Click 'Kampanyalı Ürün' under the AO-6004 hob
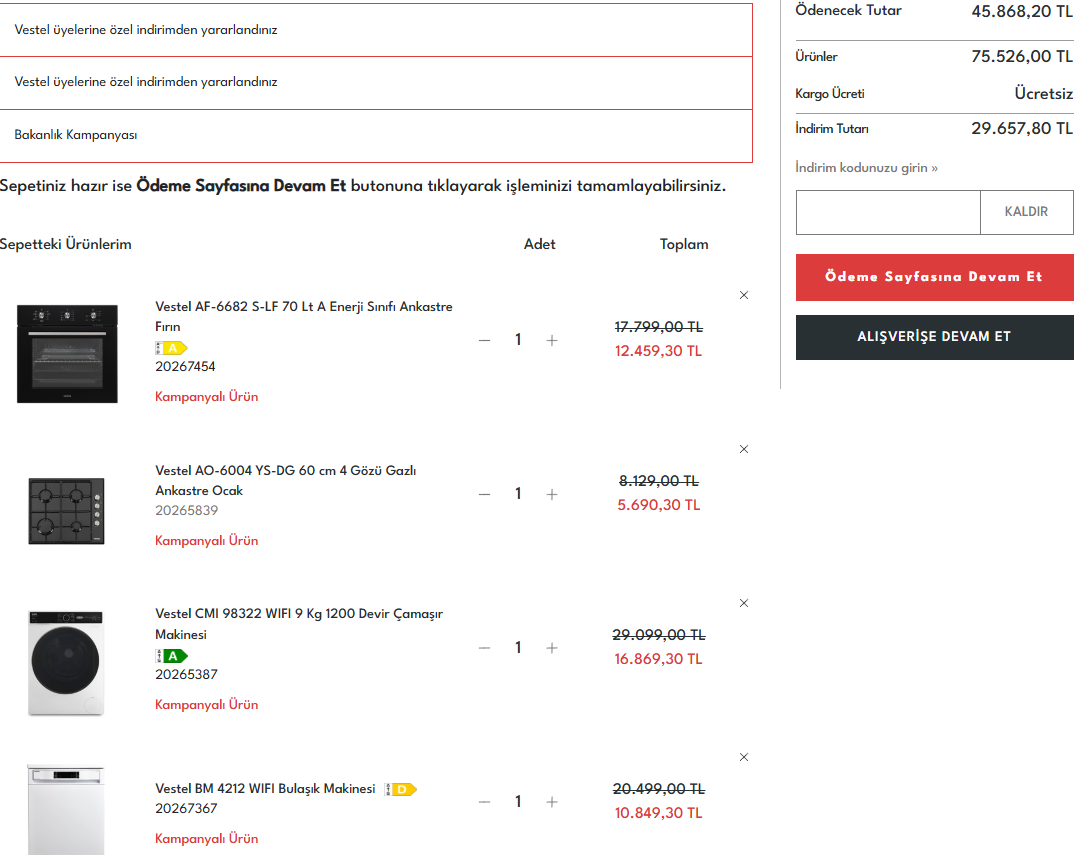Image resolution: width=1075 pixels, height=855 pixels. 206,541
